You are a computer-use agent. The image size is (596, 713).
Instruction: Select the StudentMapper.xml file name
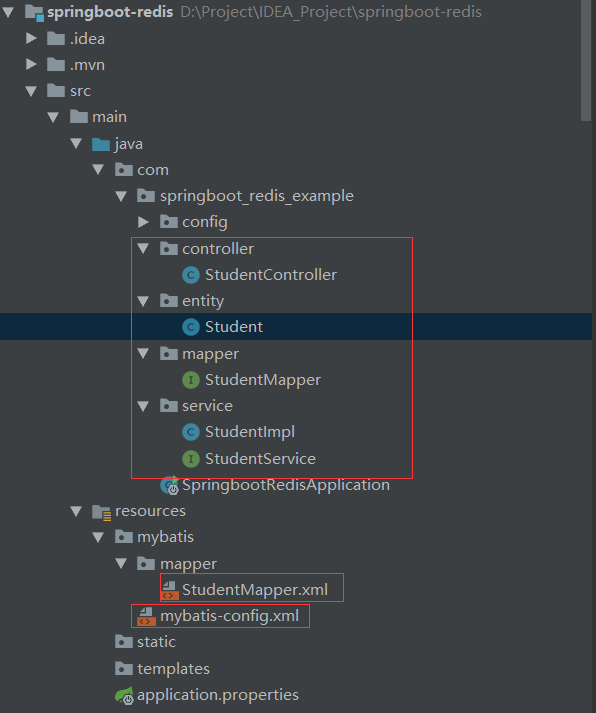[255, 590]
